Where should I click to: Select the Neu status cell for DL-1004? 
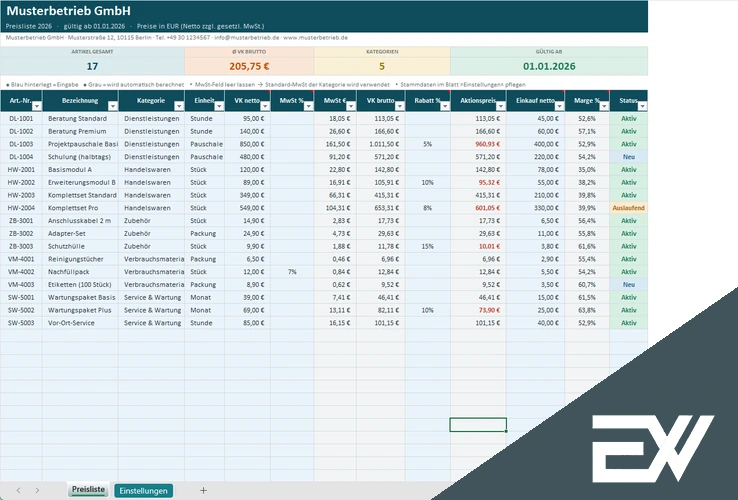pos(628,157)
